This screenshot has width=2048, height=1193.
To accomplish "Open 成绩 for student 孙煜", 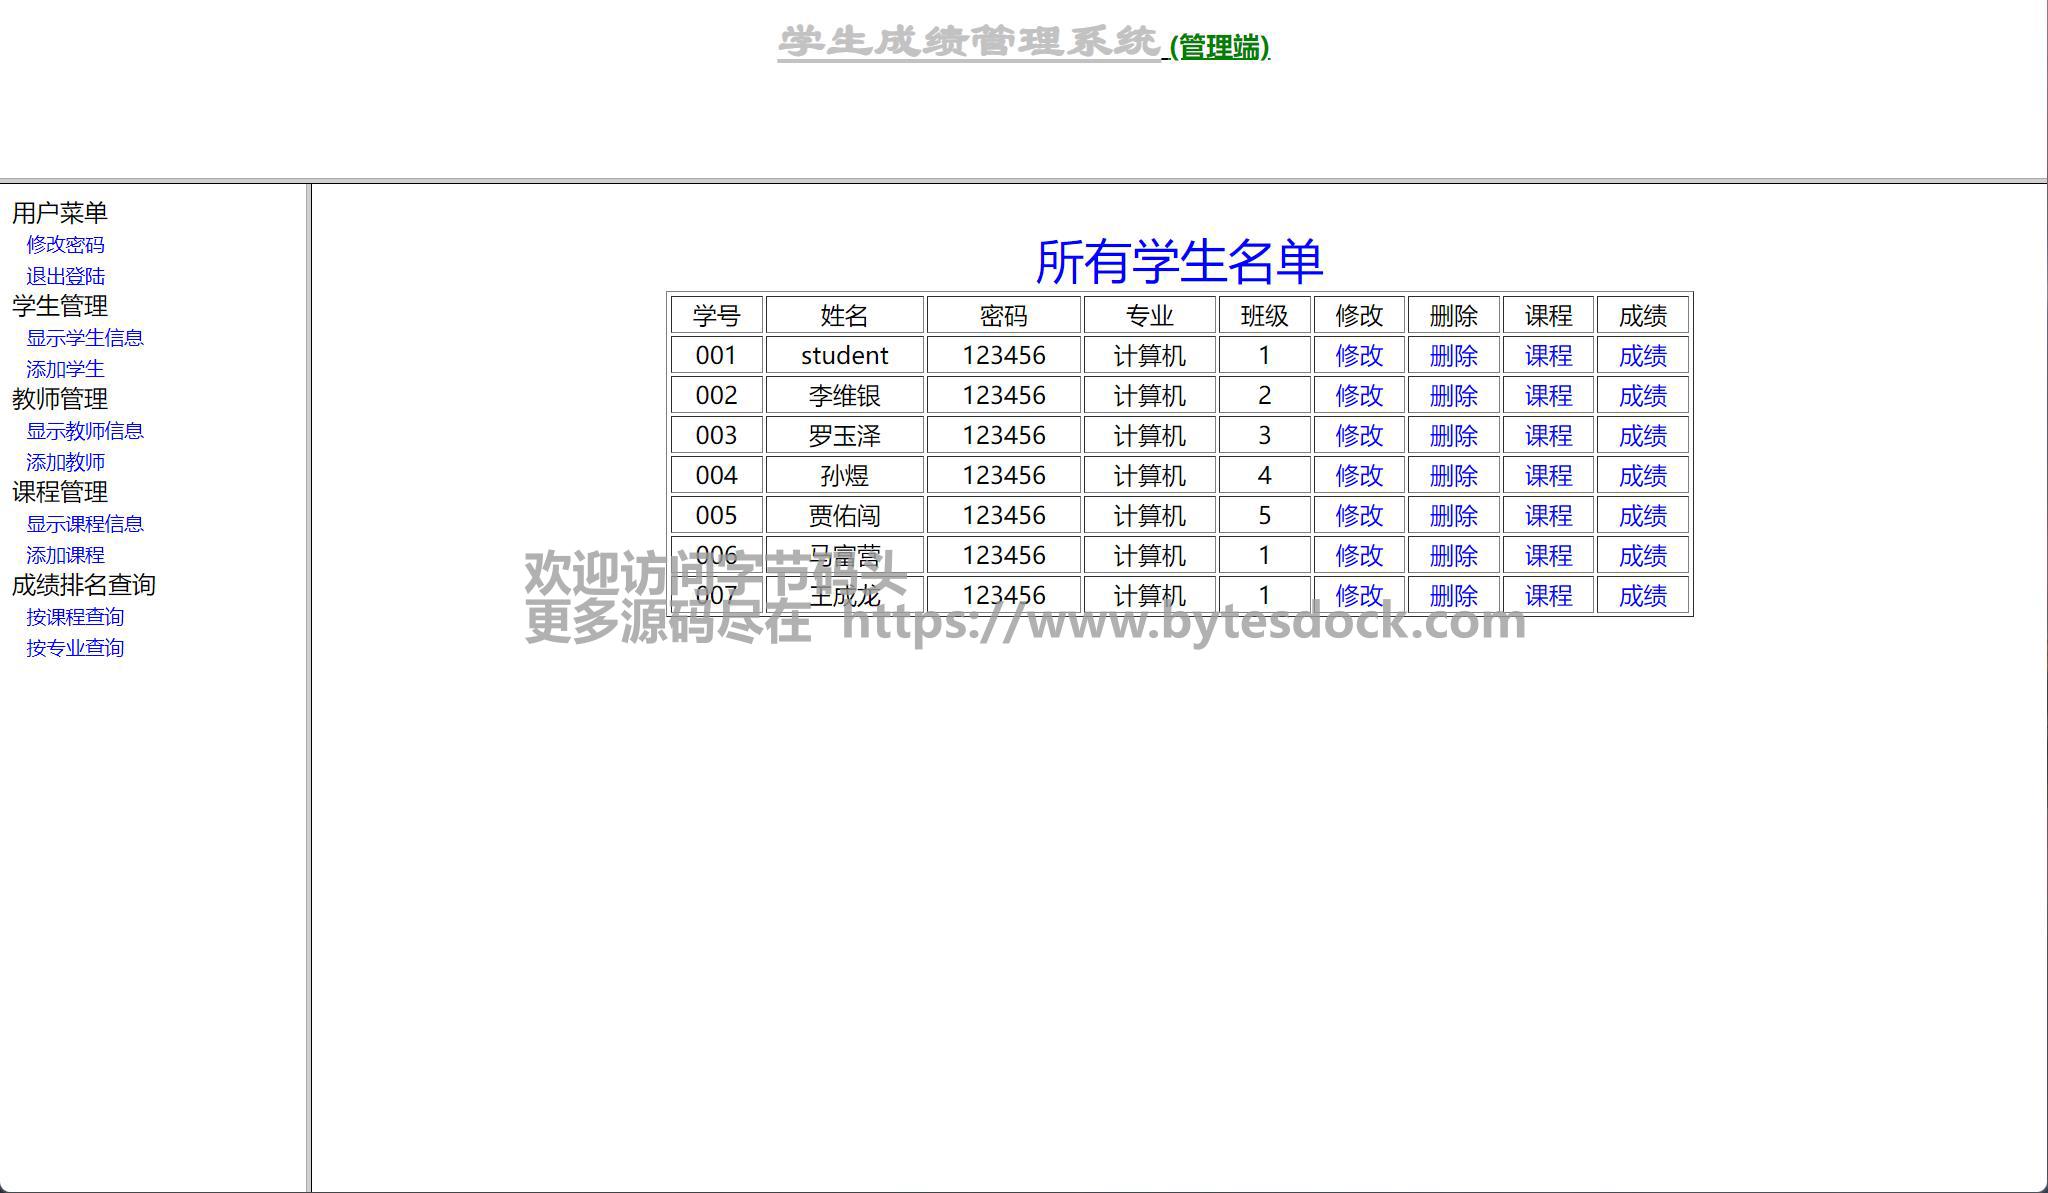I will click(x=1642, y=476).
